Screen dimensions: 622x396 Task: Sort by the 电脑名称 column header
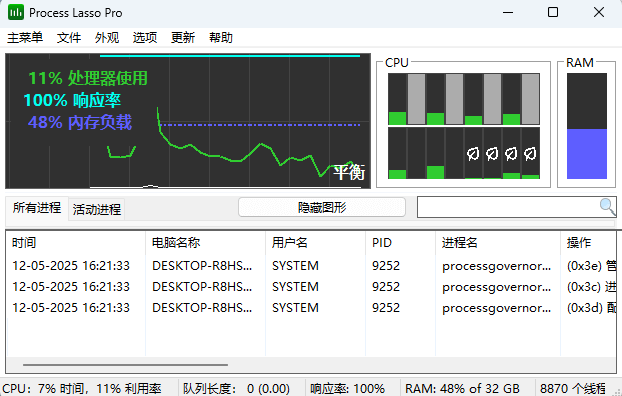tap(205, 242)
